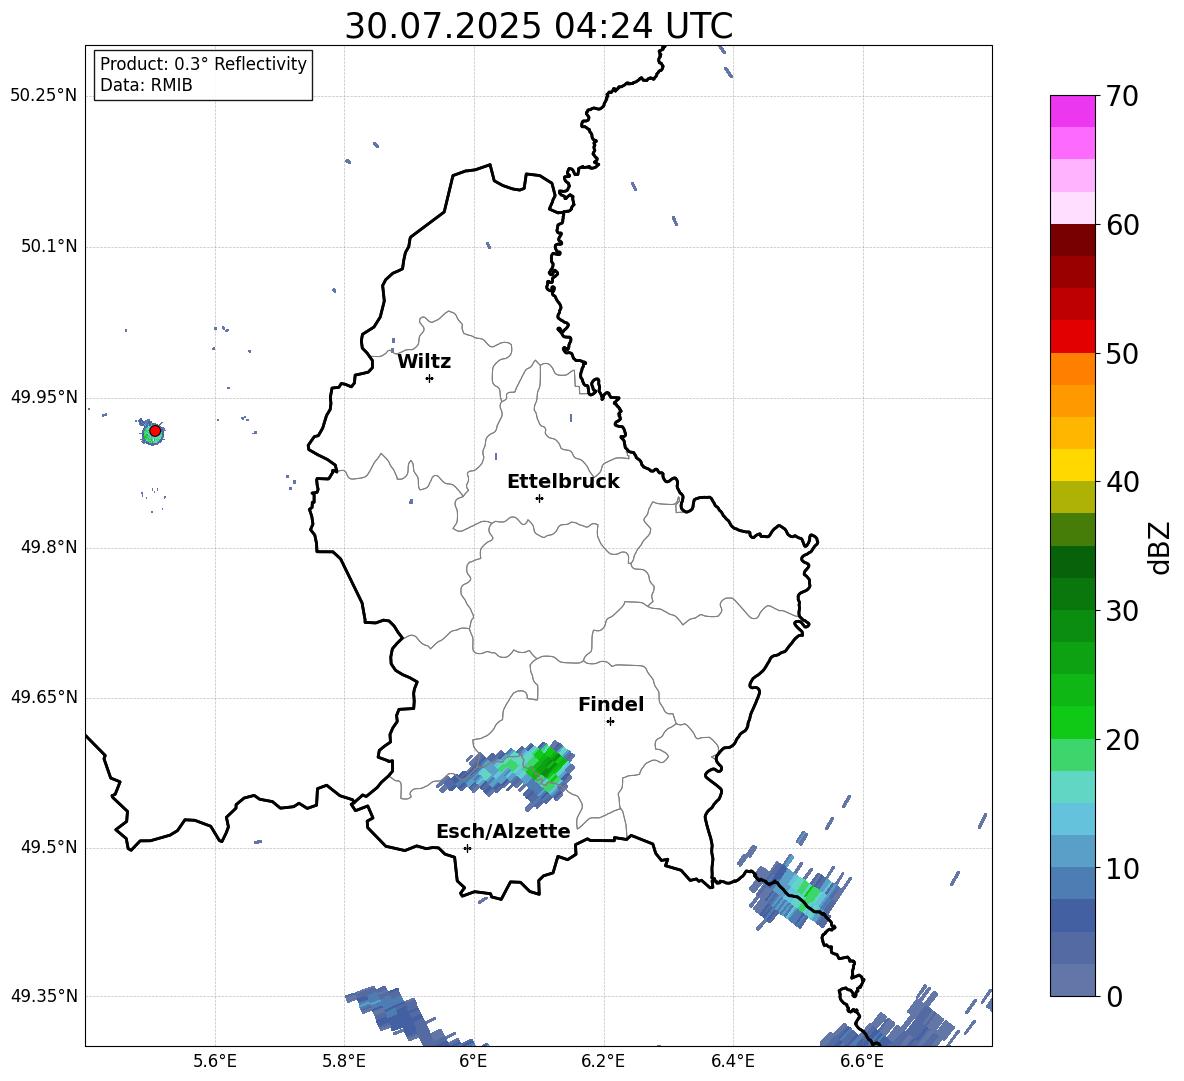Click the 50.25°N latitude label

tap(44, 96)
